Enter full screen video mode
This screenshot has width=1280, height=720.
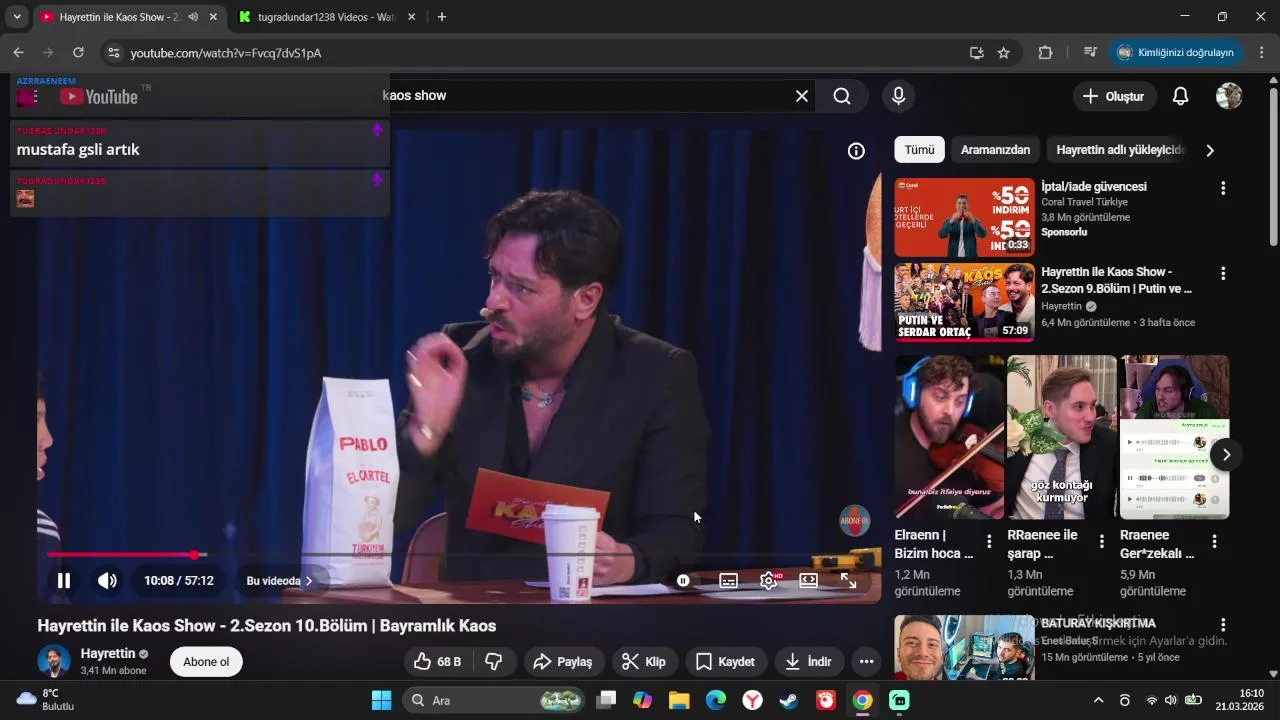click(x=848, y=581)
